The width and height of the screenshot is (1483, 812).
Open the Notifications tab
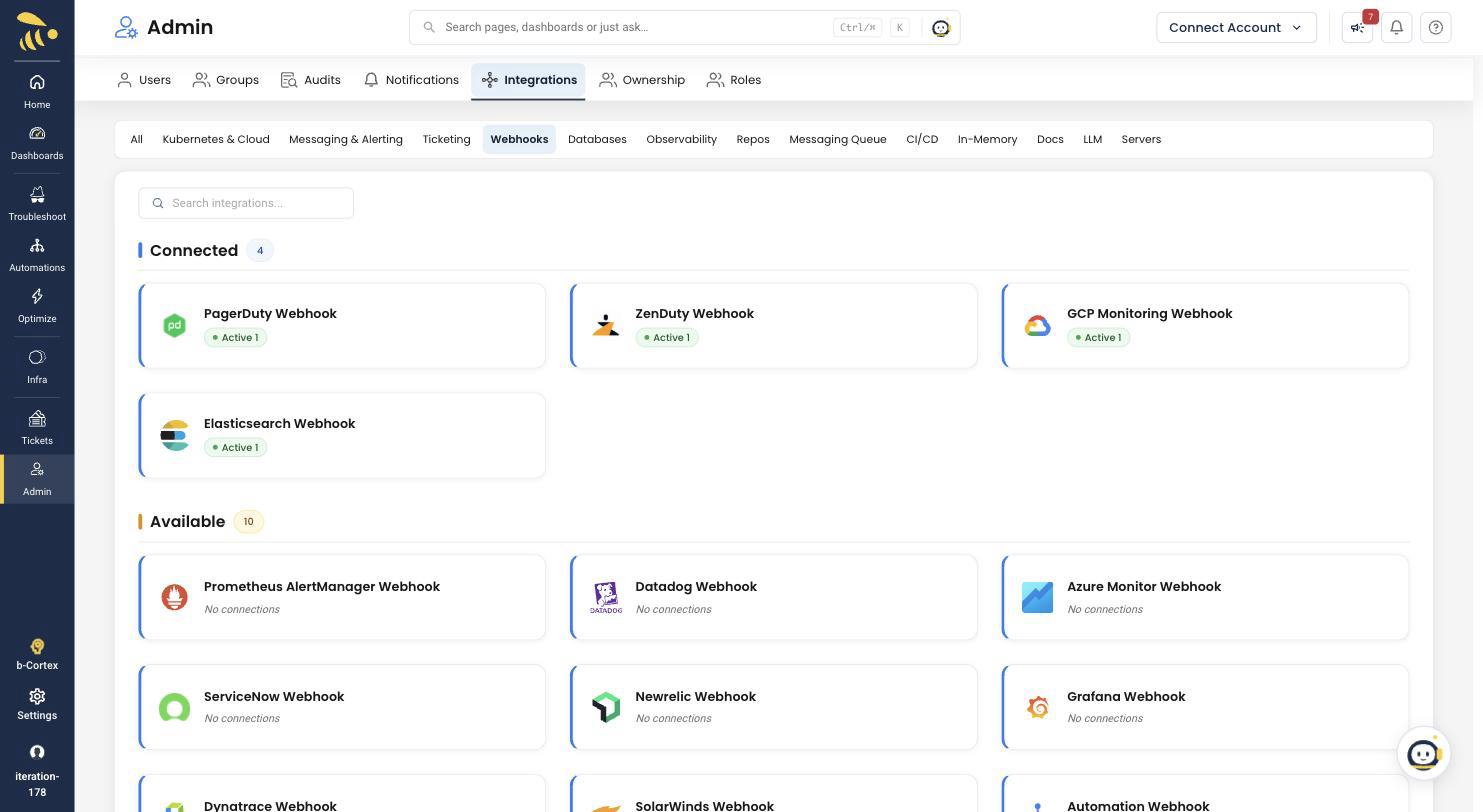[x=411, y=80]
